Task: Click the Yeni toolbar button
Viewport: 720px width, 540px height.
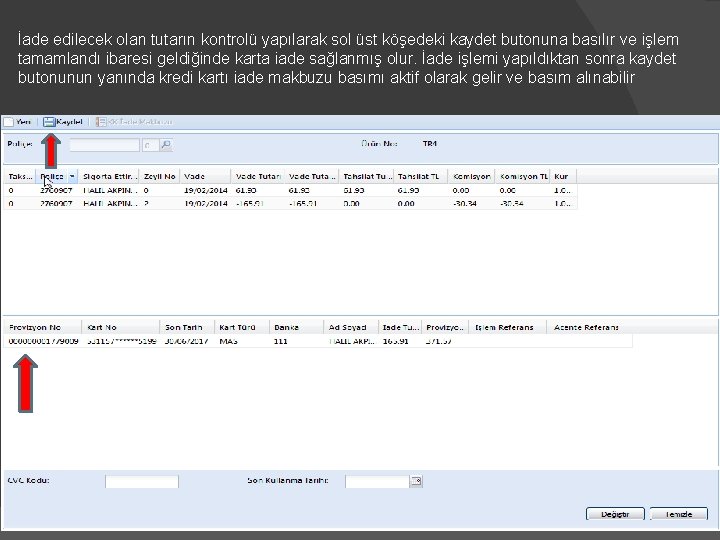Action: (x=17, y=122)
